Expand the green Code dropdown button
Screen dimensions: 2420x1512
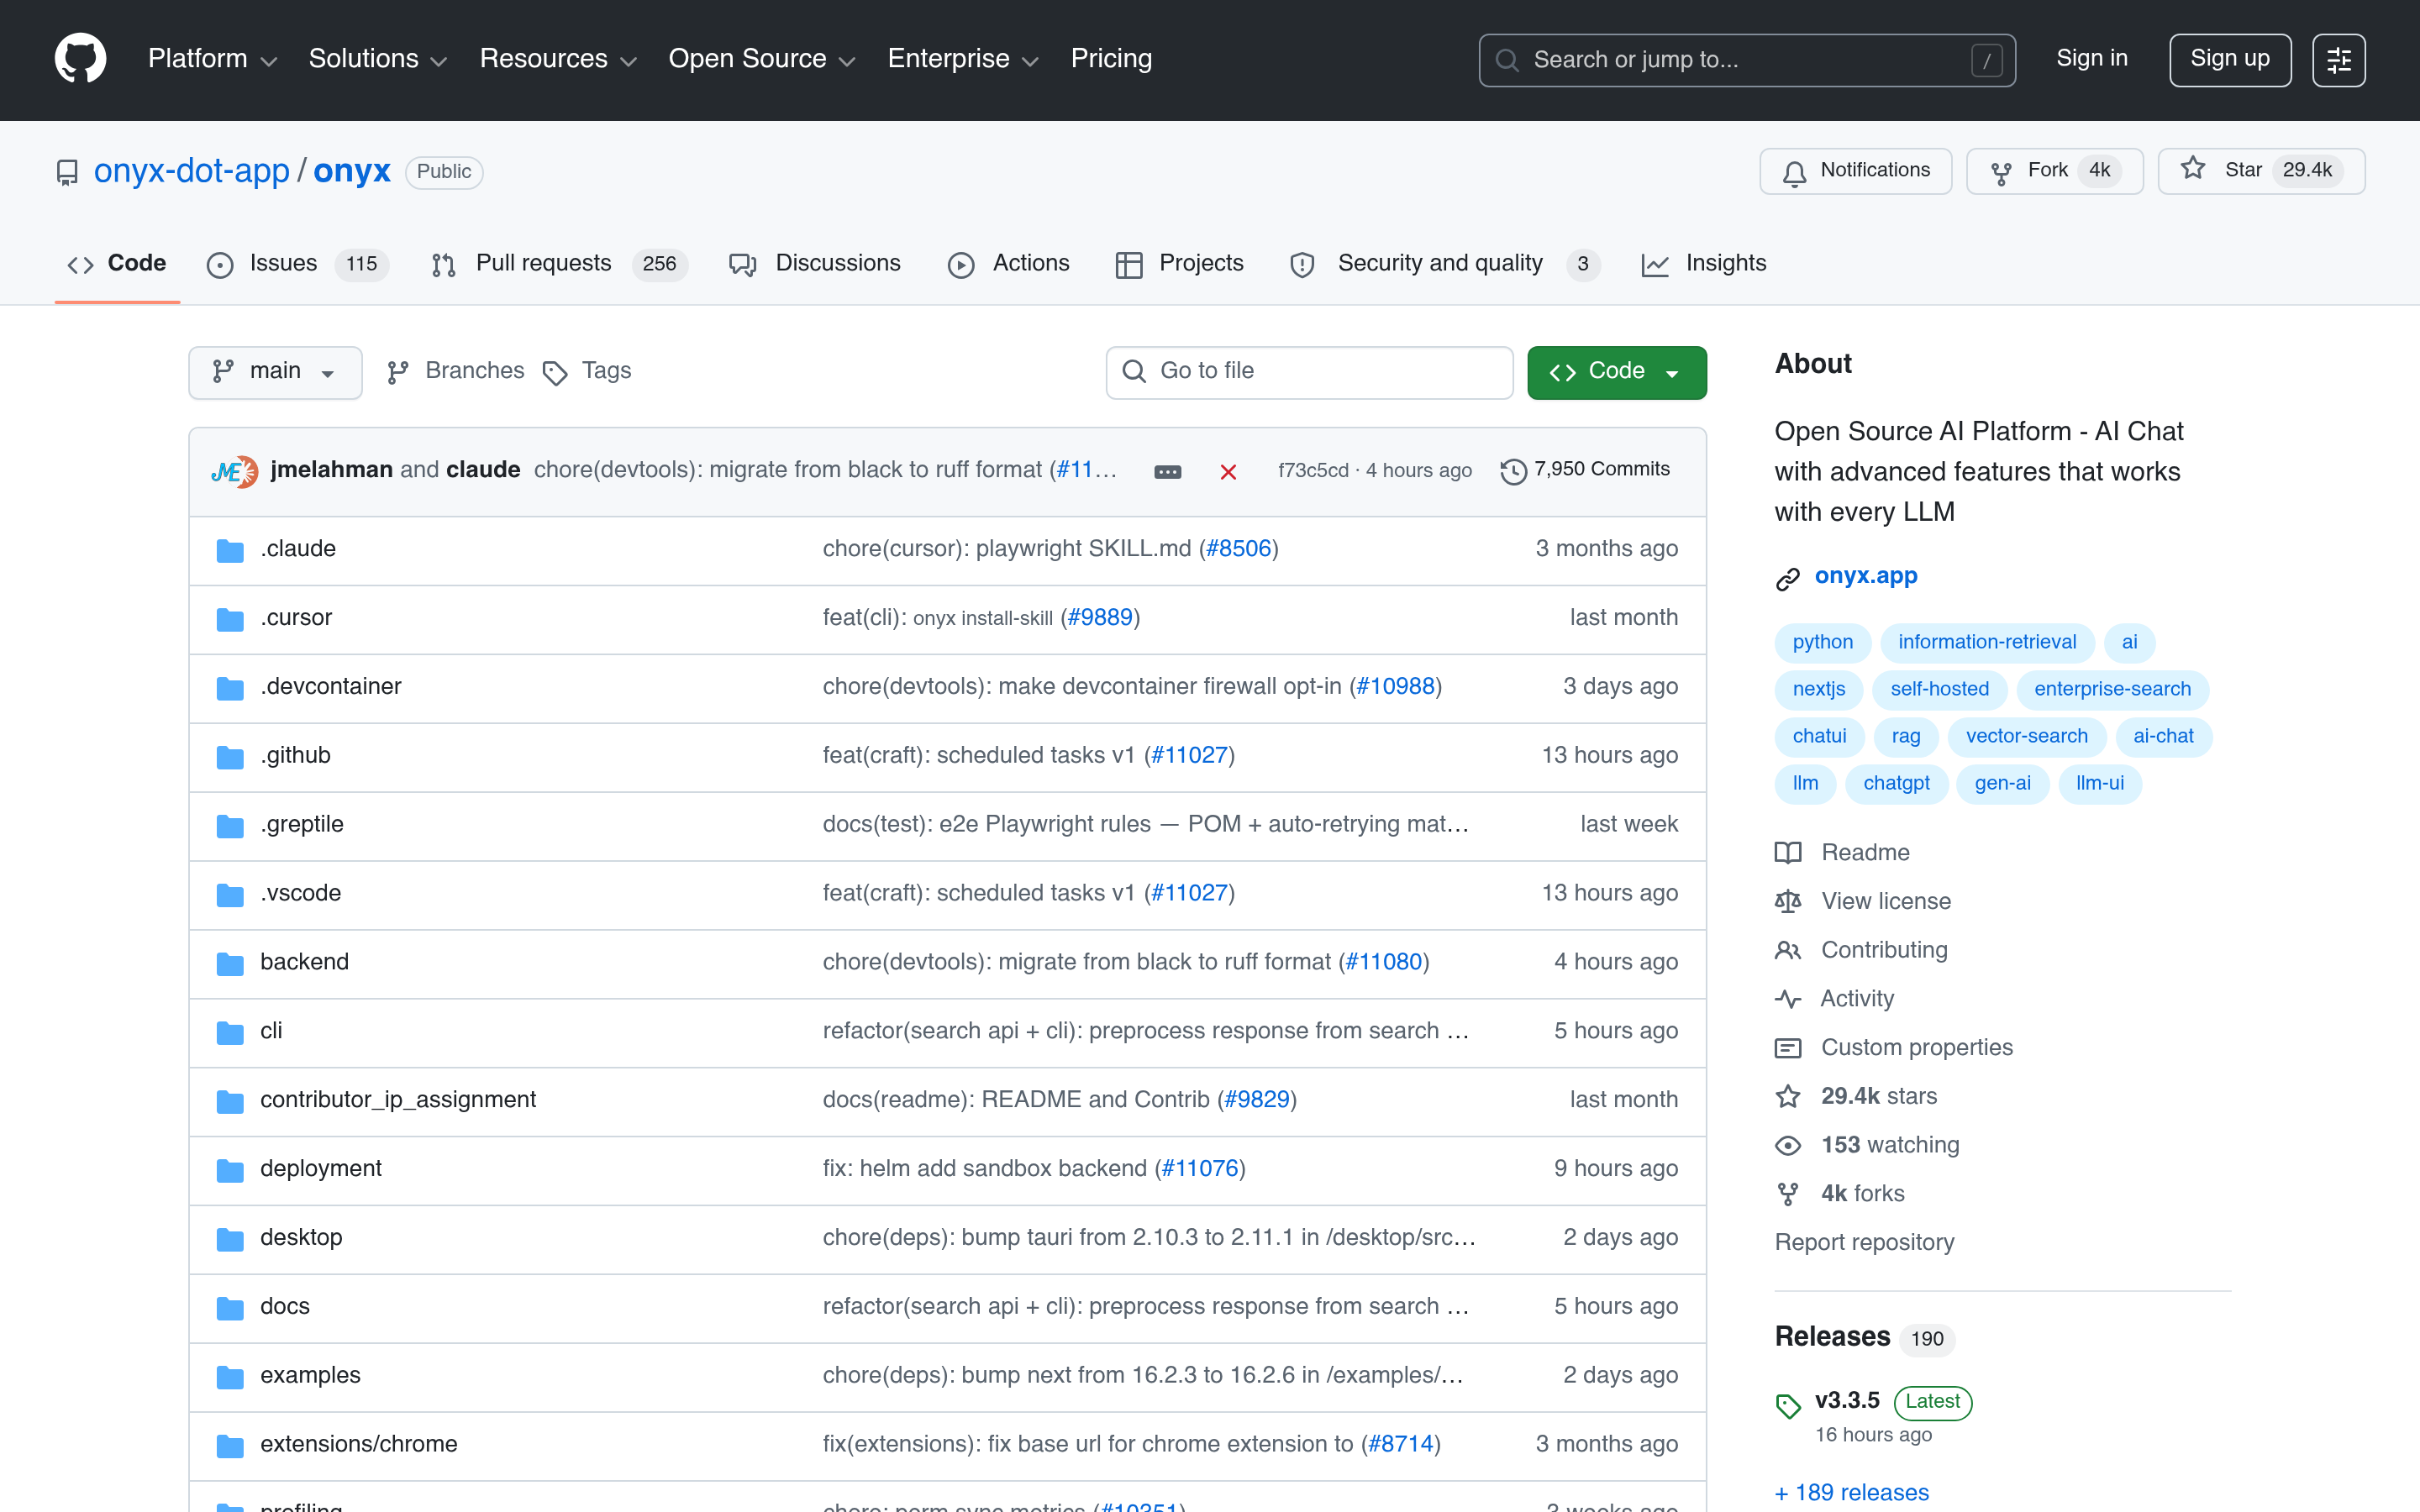click(1616, 372)
